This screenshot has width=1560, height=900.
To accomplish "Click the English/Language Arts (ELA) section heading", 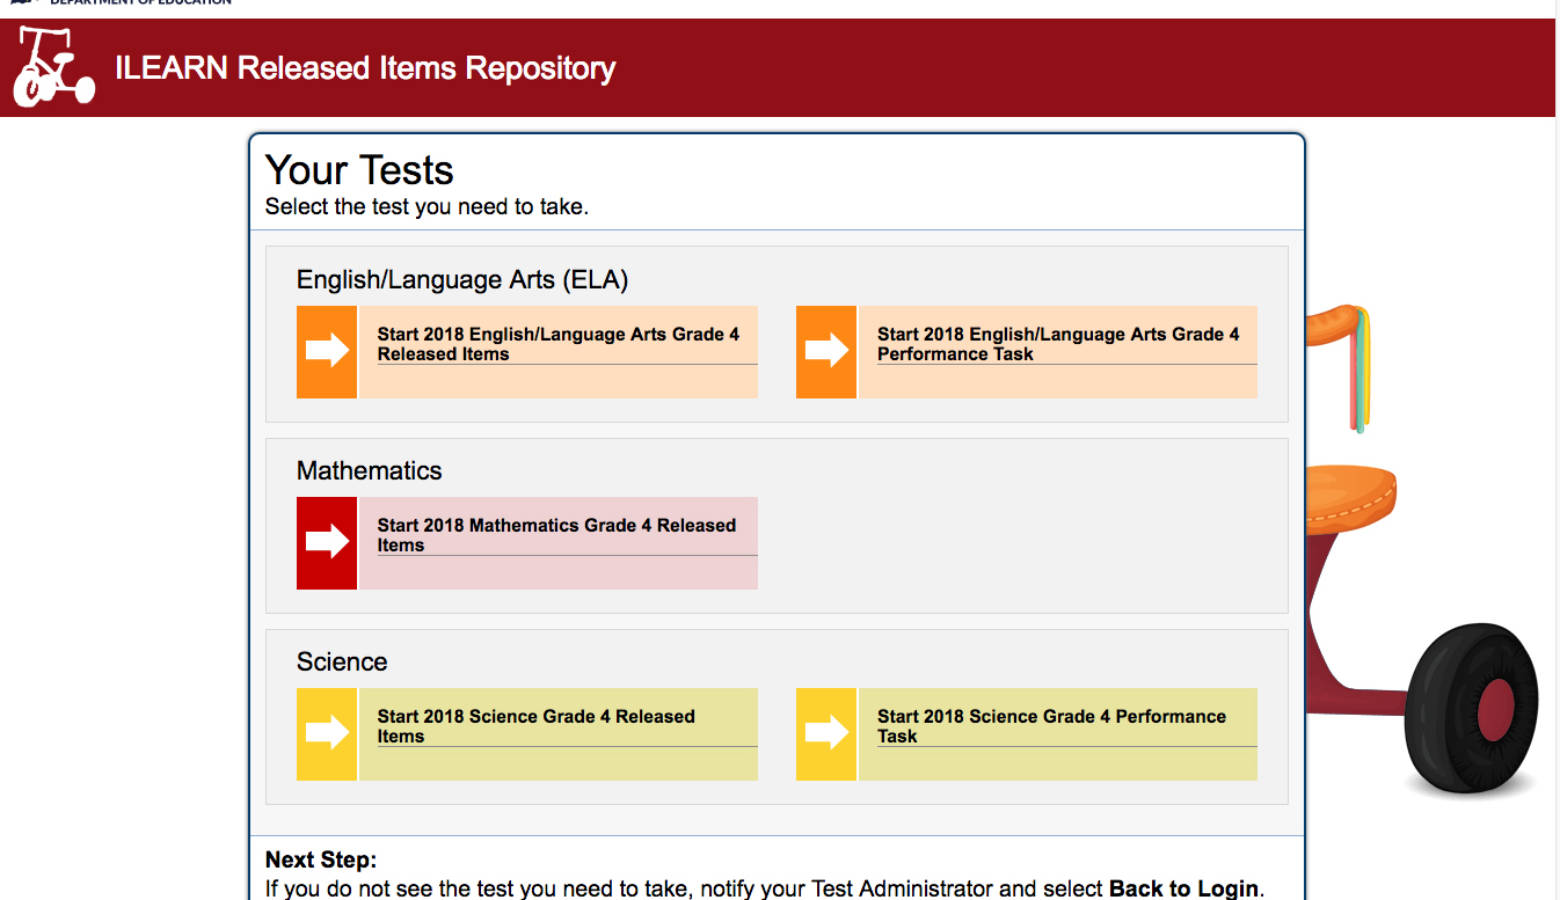I will point(462,280).
